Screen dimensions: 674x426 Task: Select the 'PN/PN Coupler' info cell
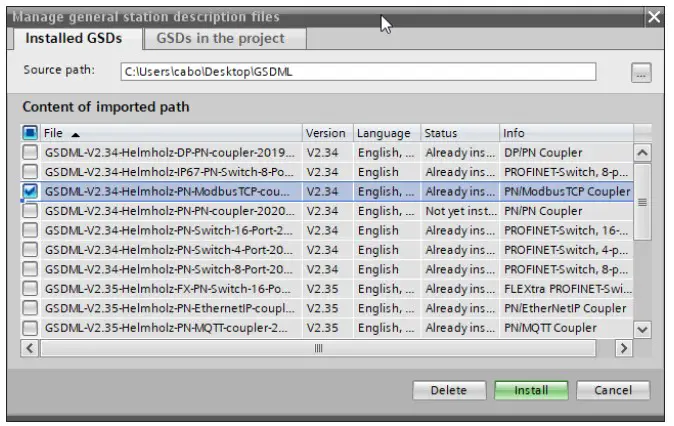click(x=566, y=211)
